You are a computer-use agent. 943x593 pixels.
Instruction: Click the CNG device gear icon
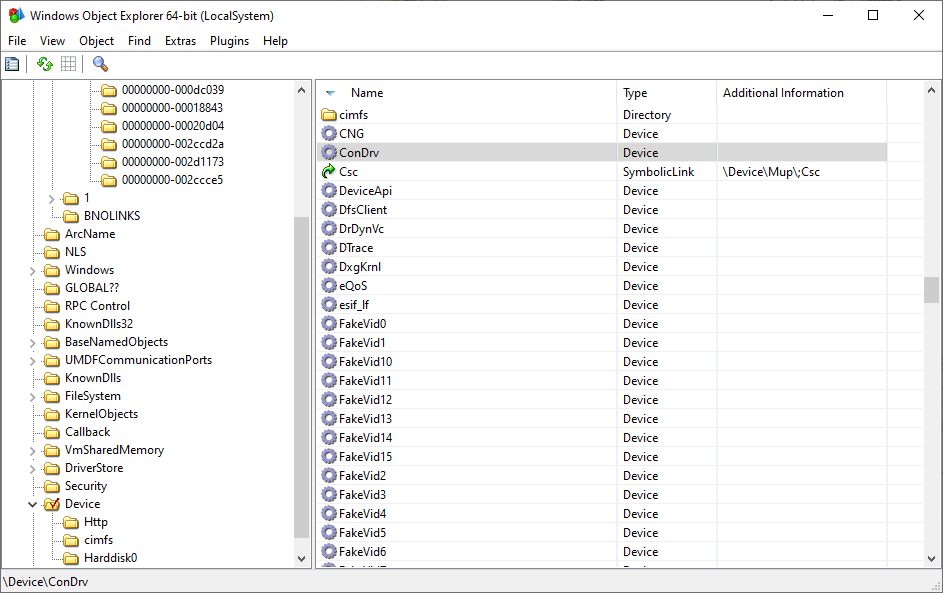pyautogui.click(x=328, y=134)
